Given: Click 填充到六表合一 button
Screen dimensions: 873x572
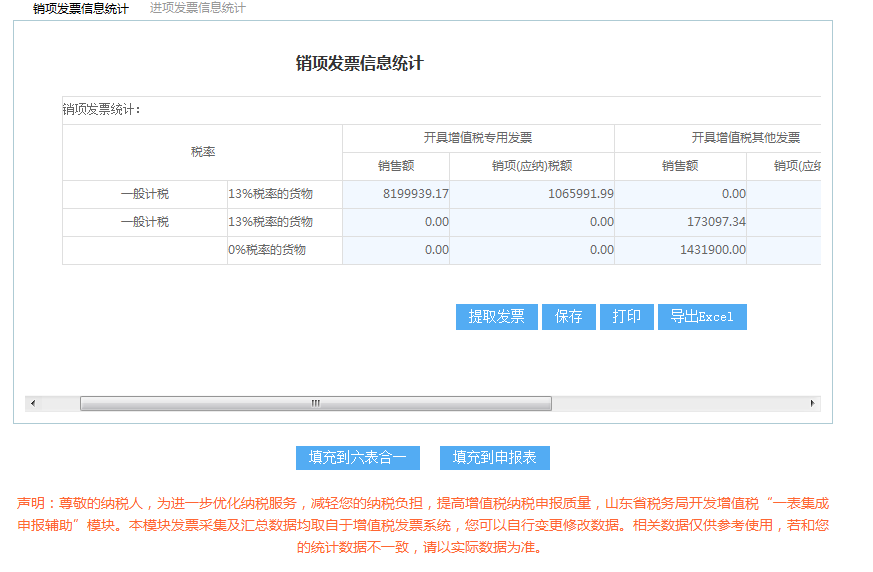Looking at the screenshot, I should pyautogui.click(x=357, y=458).
